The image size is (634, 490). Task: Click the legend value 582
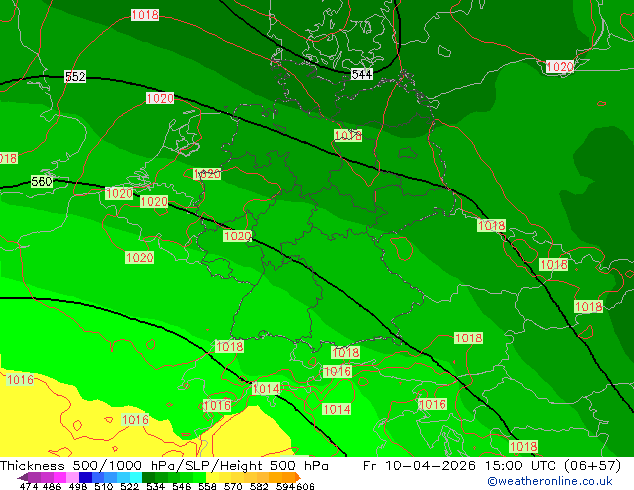pos(259,486)
